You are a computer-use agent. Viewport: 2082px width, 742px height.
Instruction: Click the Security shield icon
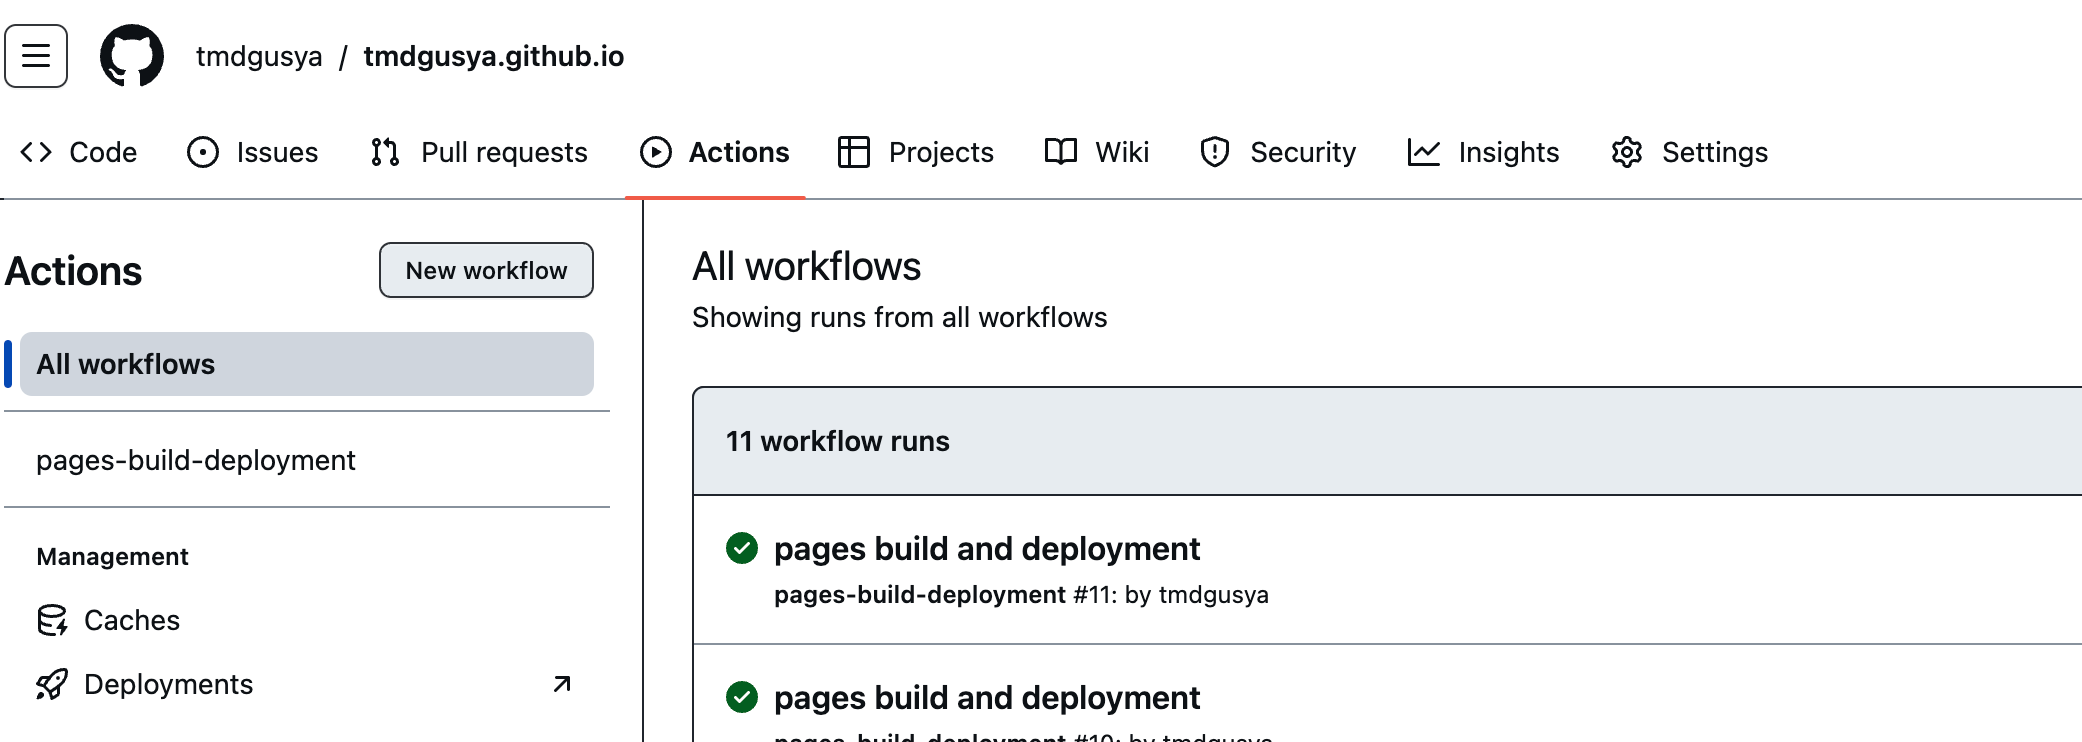[1215, 152]
